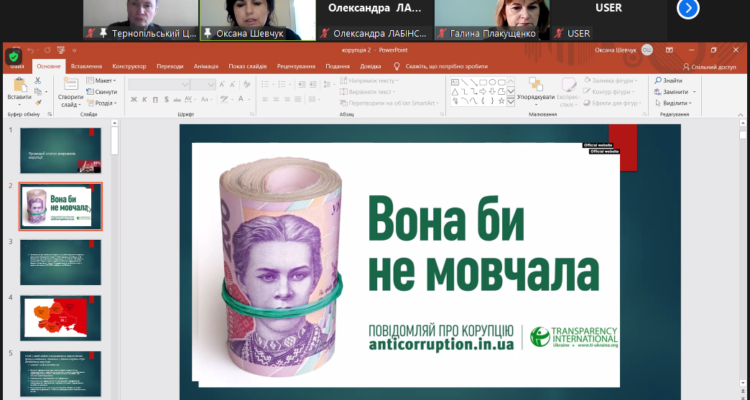Toggle italic К formatting
The width and height of the screenshot is (750, 400).
(x=144, y=100)
